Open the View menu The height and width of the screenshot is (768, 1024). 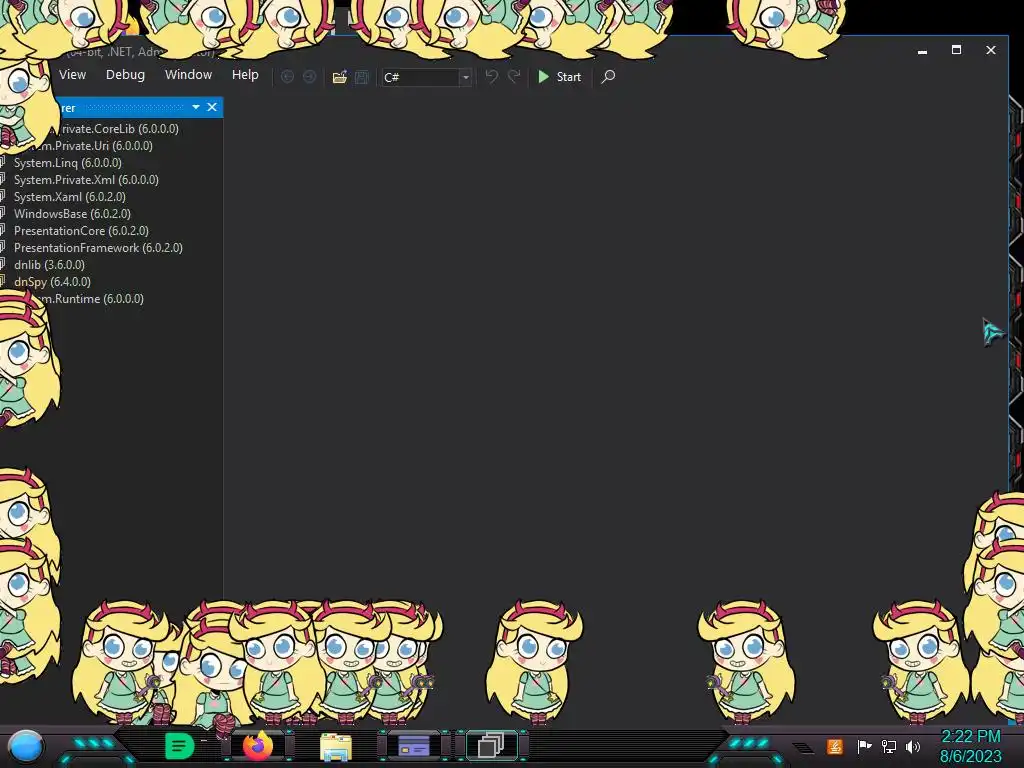(x=72, y=75)
